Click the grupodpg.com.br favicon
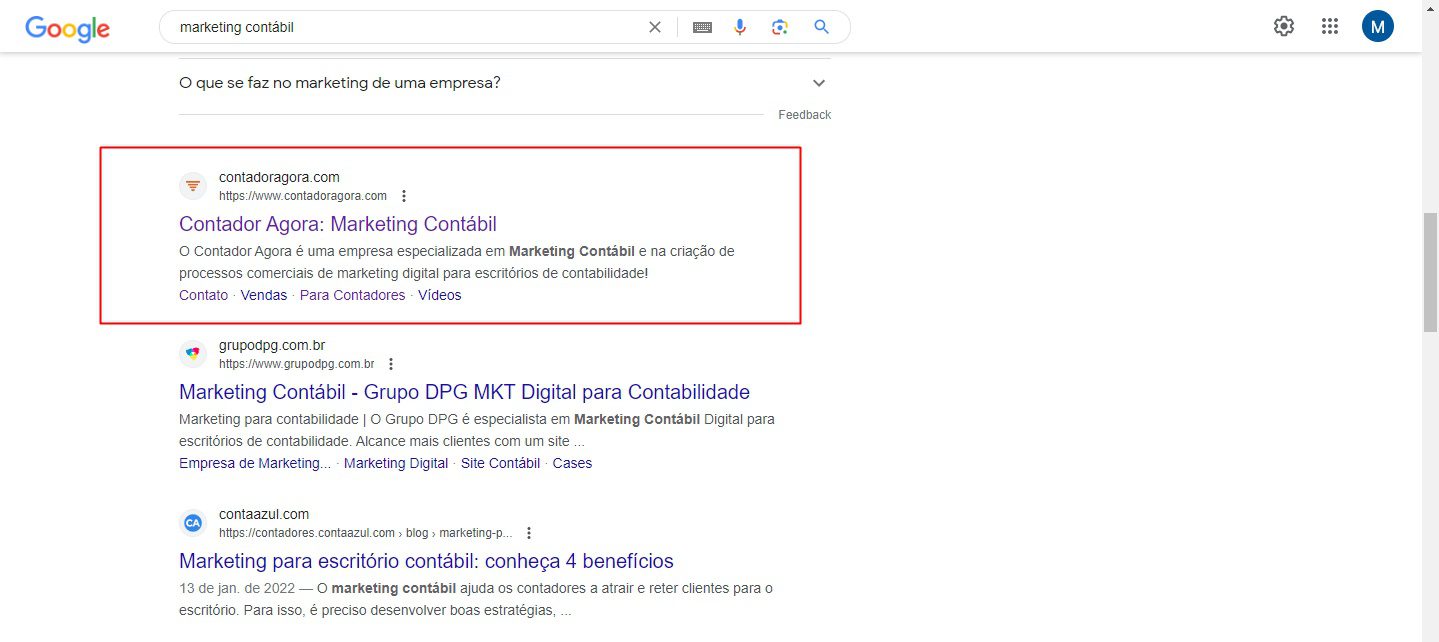Image resolution: width=1439 pixels, height=642 pixels. tap(193, 354)
